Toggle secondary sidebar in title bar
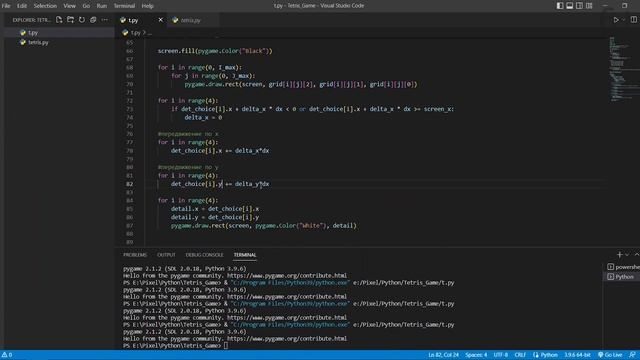Screen dimensions: 640x360 coord(579,6)
